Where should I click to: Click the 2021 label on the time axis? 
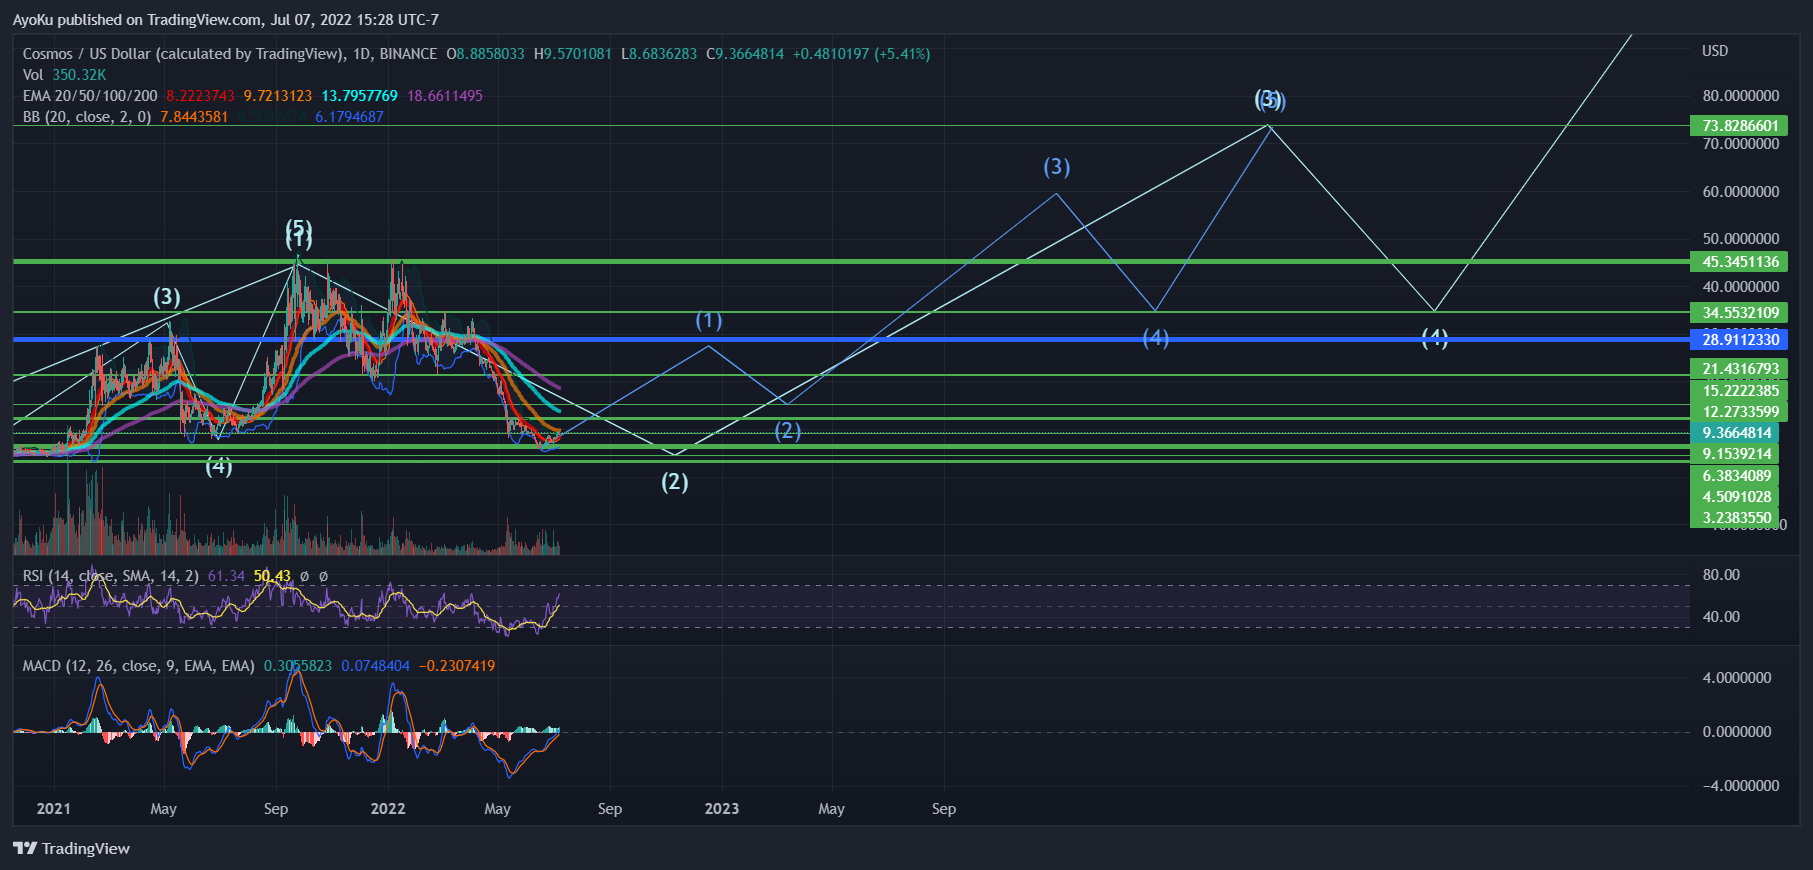tap(54, 808)
